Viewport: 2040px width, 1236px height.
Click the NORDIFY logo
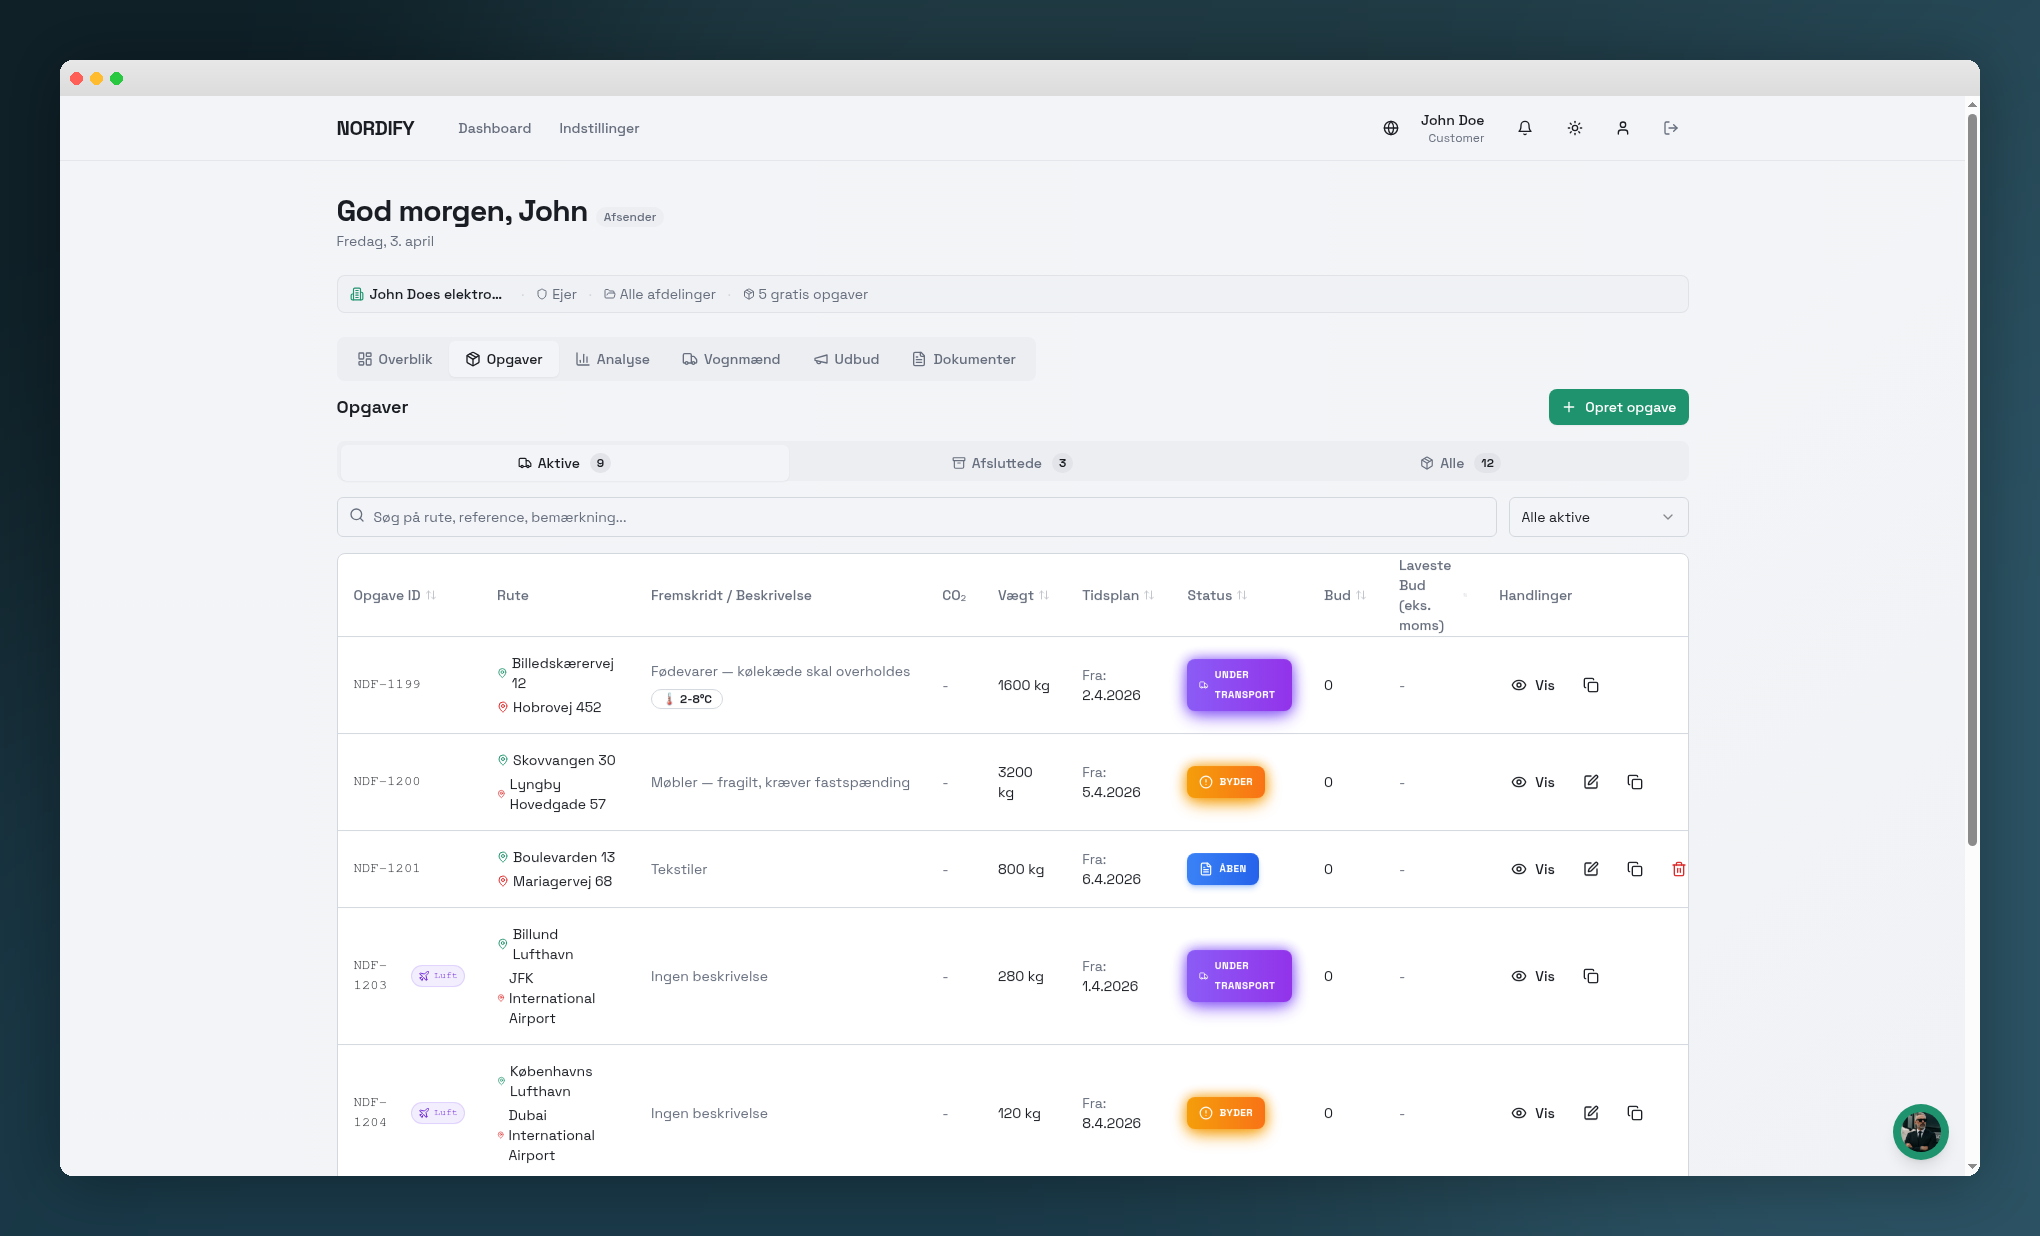tap(375, 128)
